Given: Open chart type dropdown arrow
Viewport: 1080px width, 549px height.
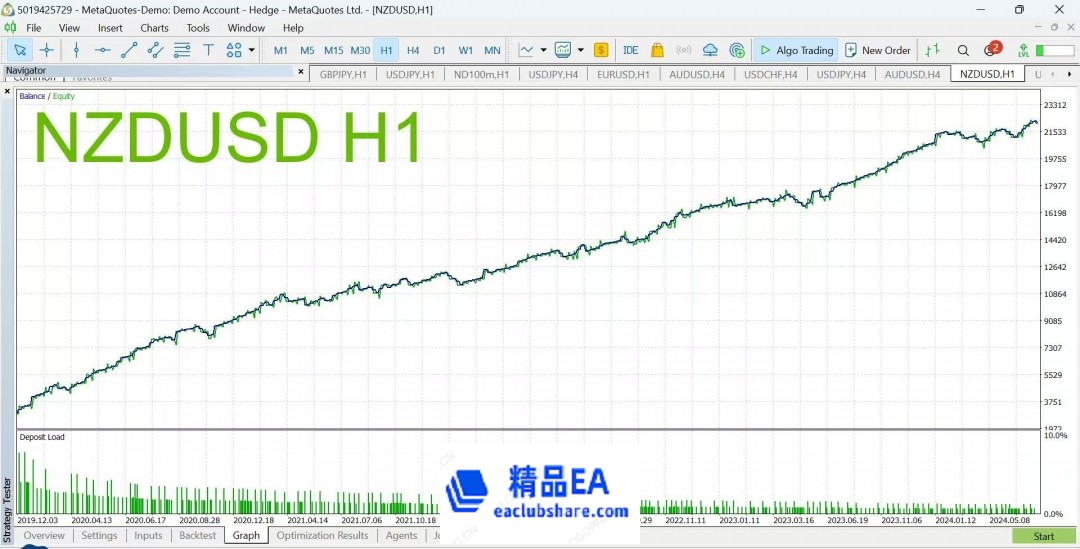Looking at the screenshot, I should click(x=543, y=50).
